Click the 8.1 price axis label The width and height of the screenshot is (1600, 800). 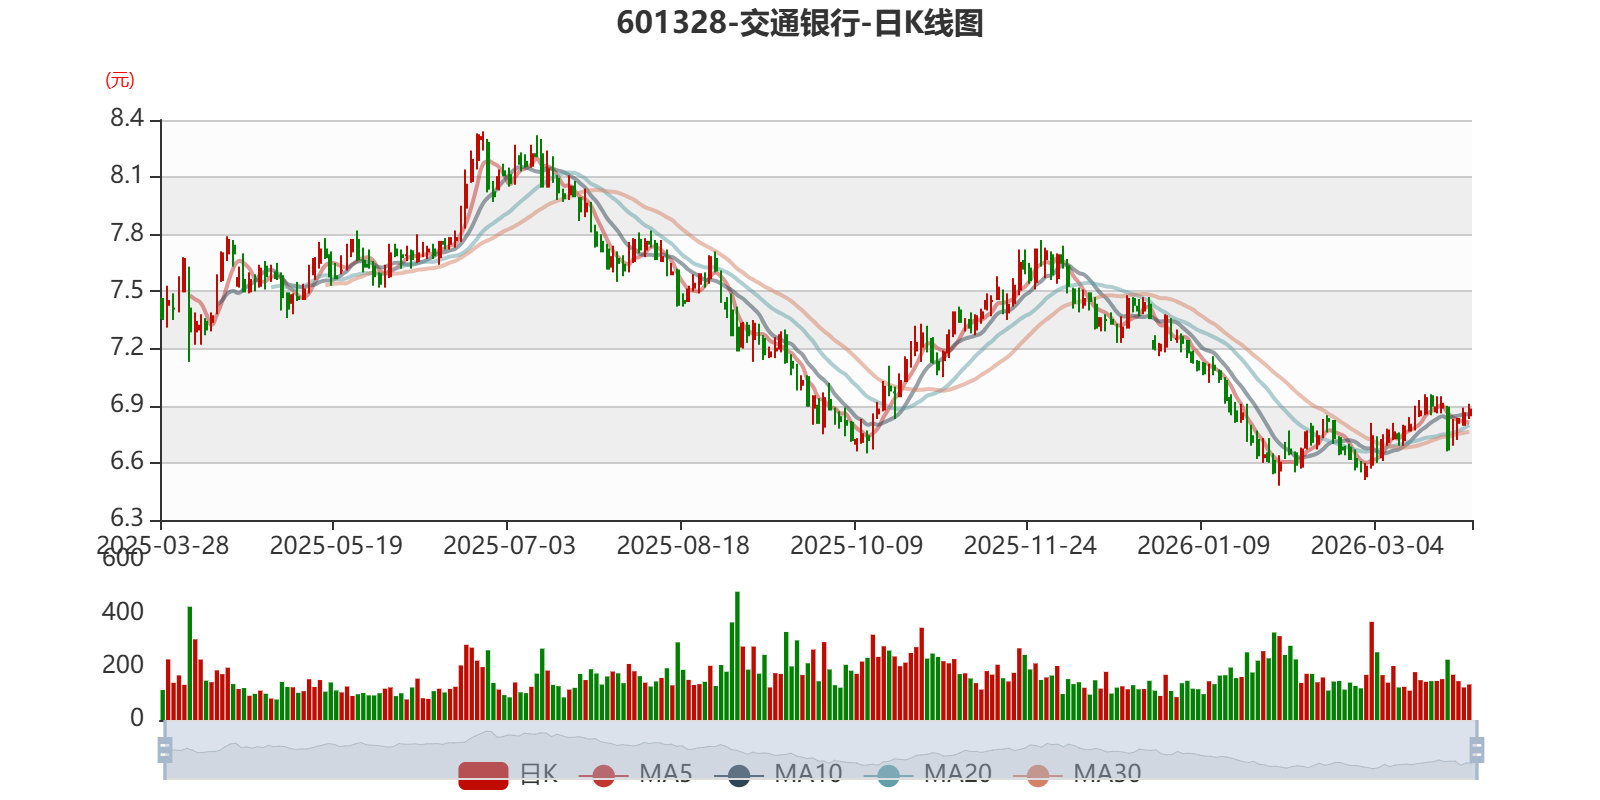coord(127,176)
